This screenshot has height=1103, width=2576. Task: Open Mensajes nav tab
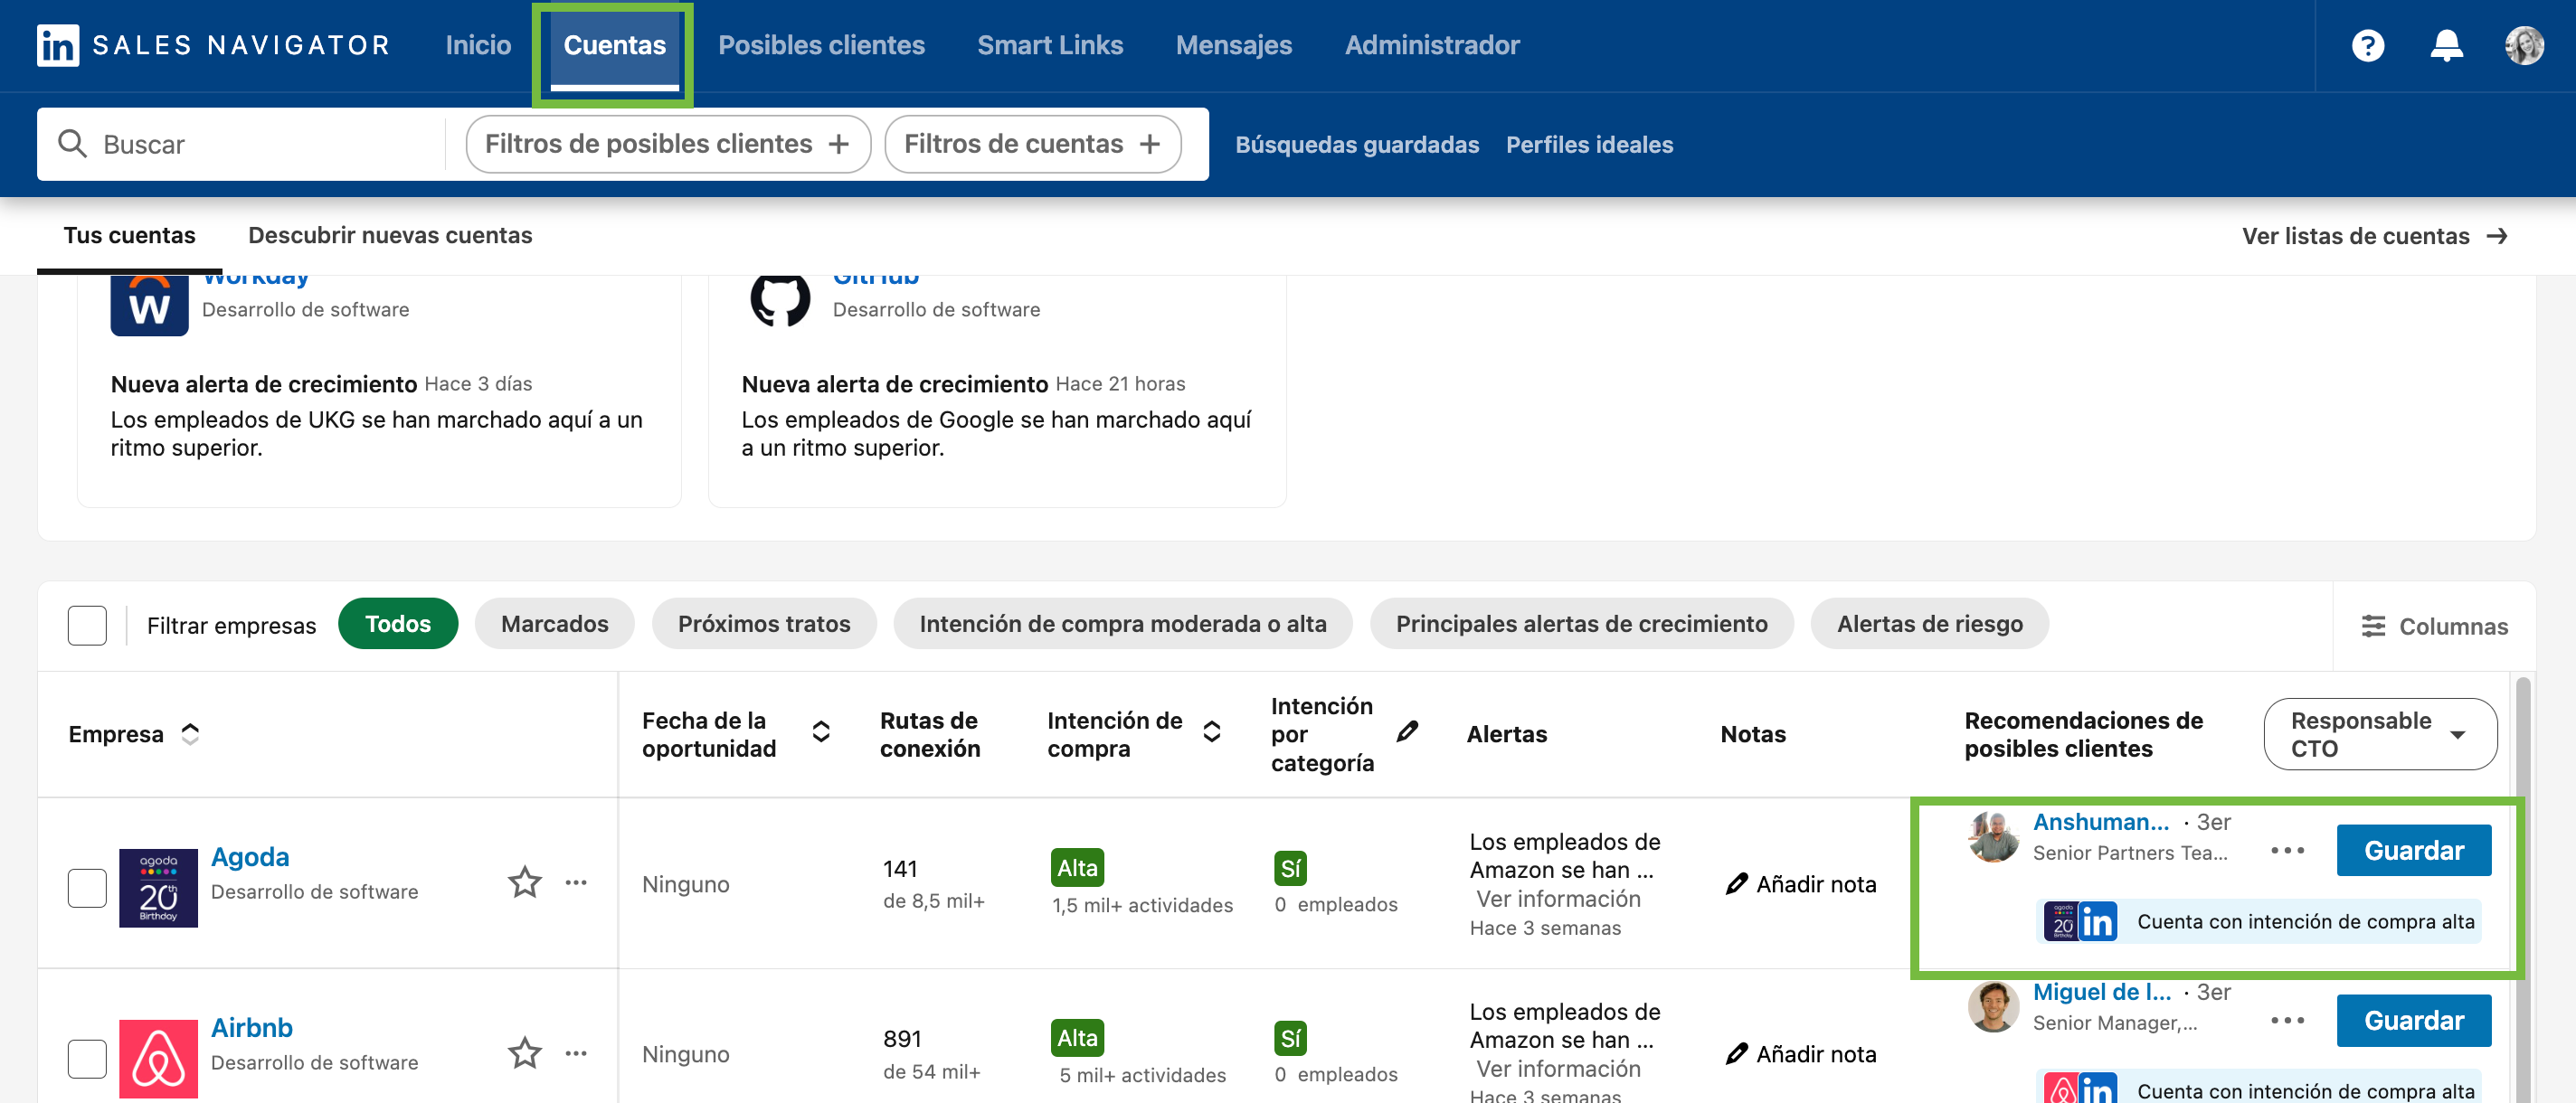[x=1233, y=45]
